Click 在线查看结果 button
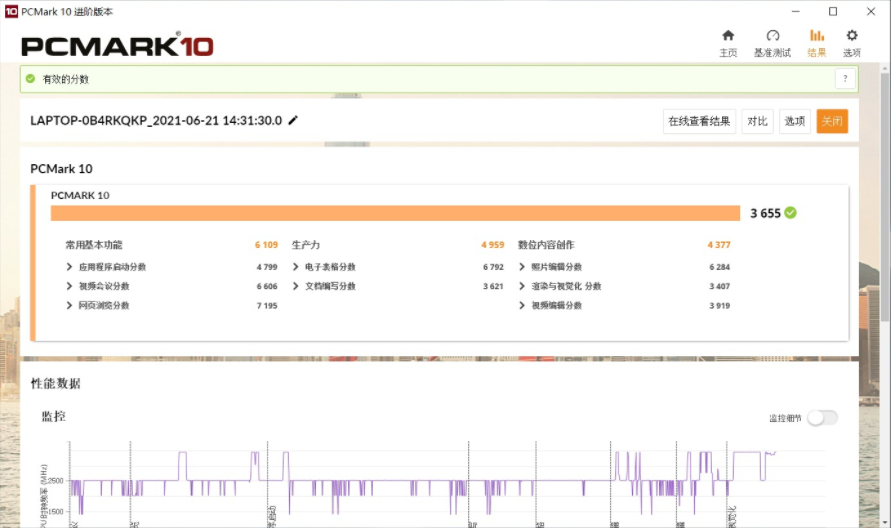The height and width of the screenshot is (528, 891). (x=699, y=121)
